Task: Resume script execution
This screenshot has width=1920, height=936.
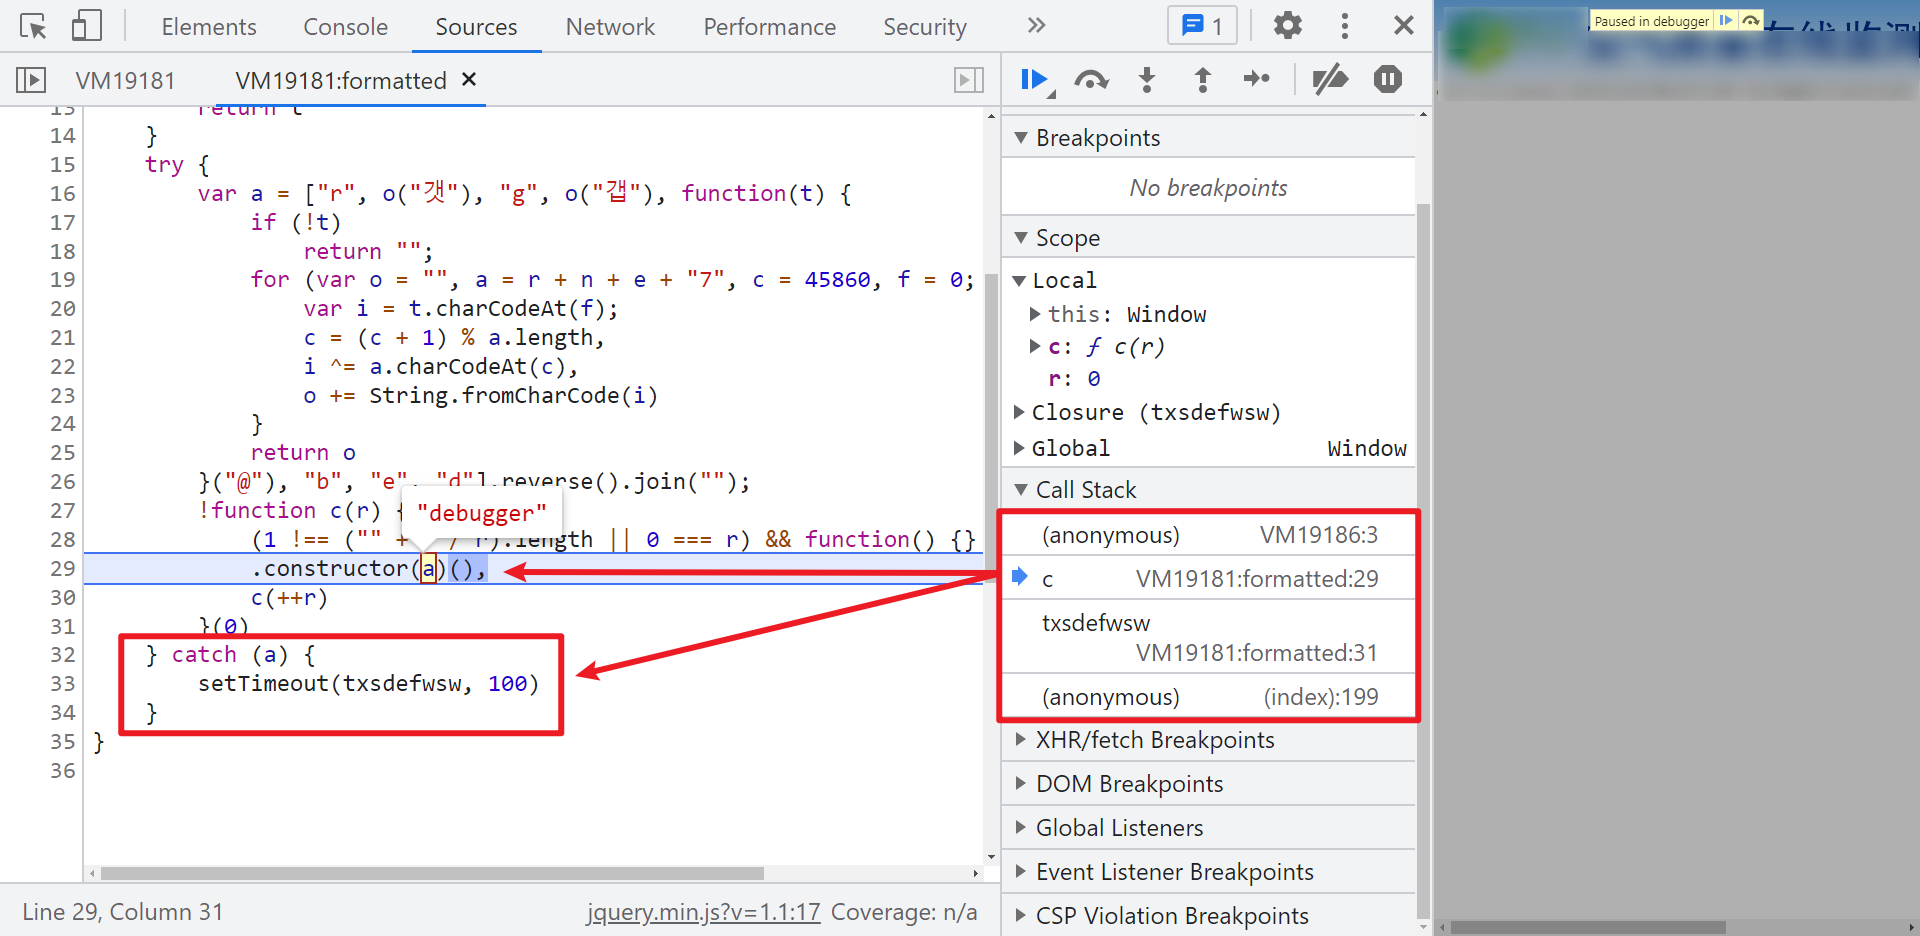Action: click(x=1036, y=80)
